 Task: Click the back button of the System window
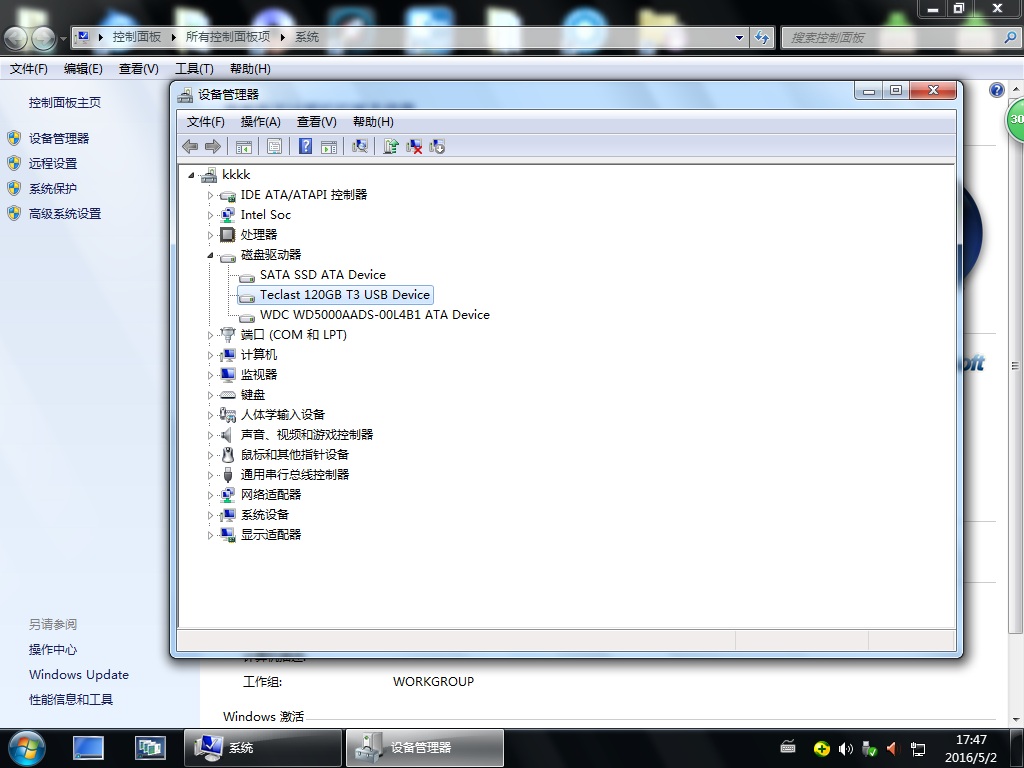click(x=16, y=38)
